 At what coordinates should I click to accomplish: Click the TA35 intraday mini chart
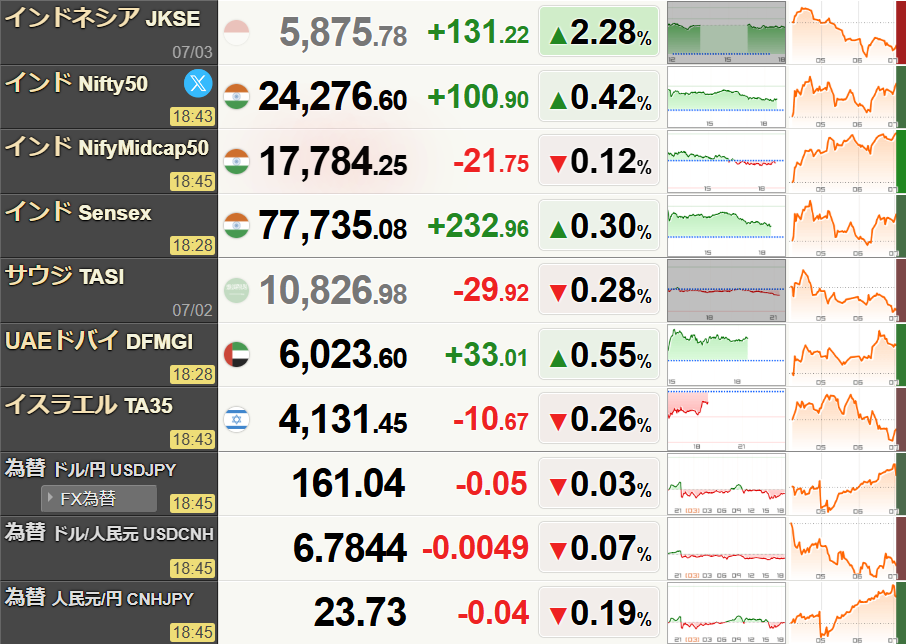point(726,420)
